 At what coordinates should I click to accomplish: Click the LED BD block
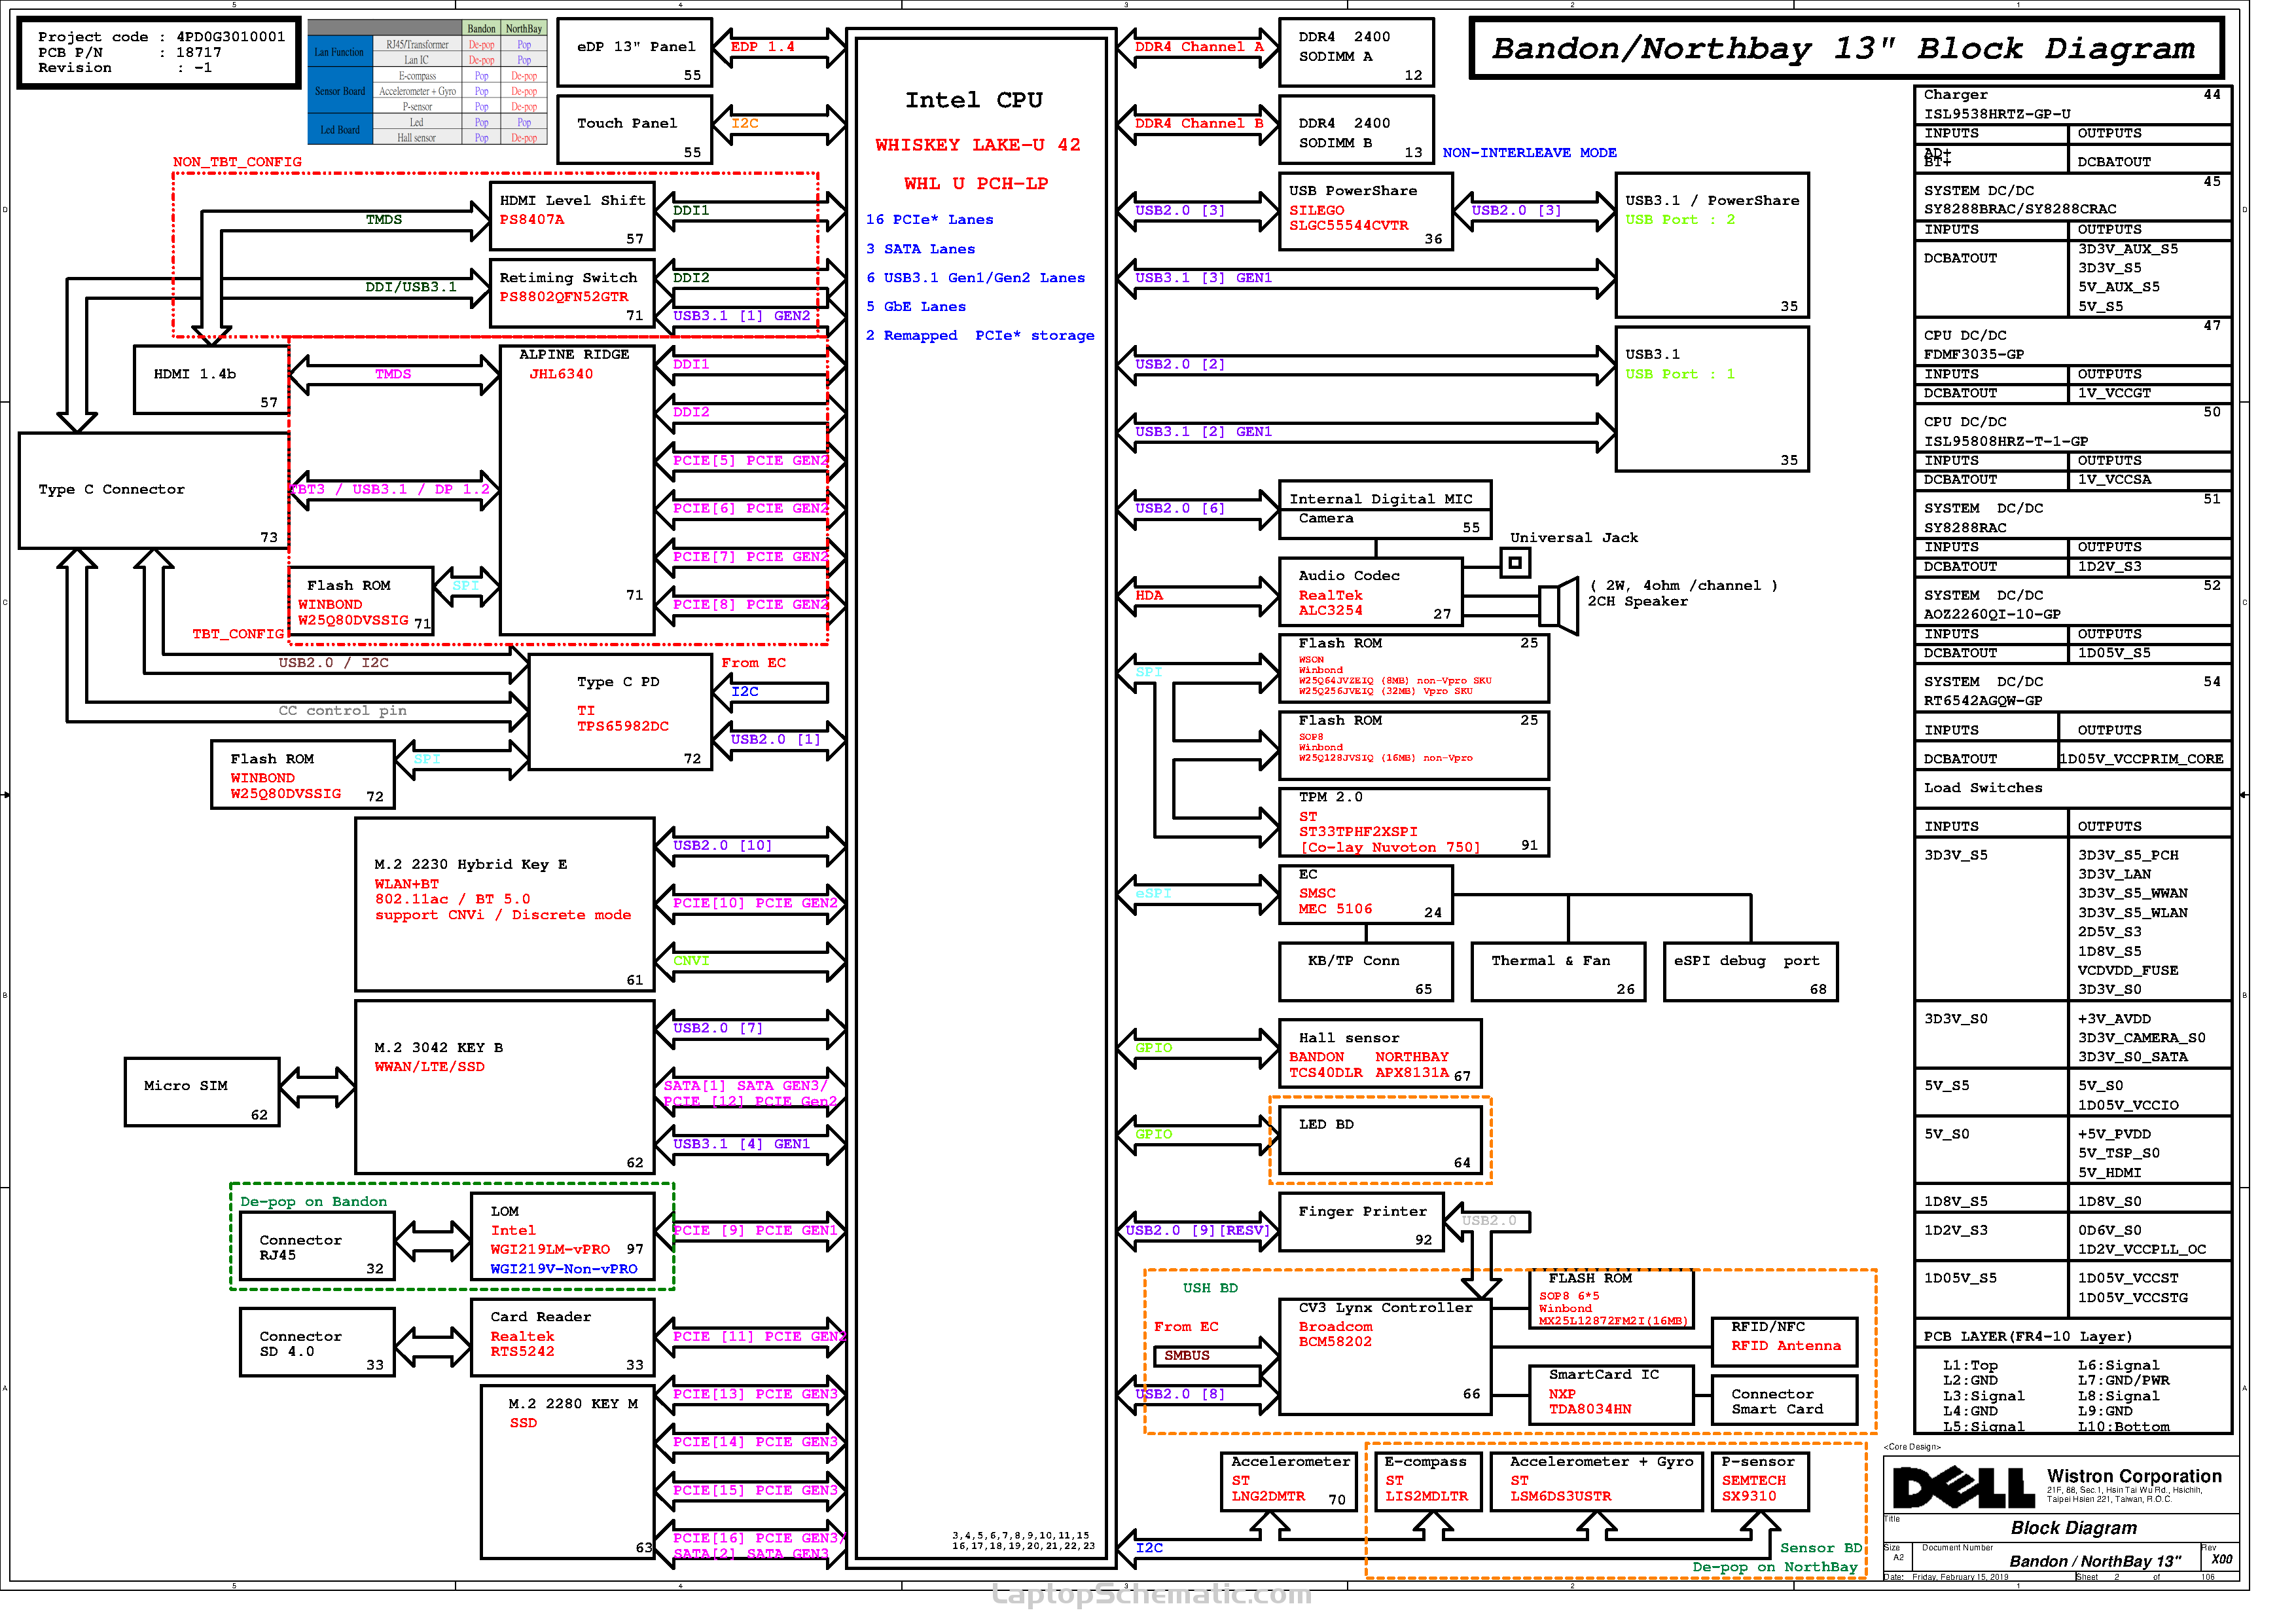pos(1381,1141)
